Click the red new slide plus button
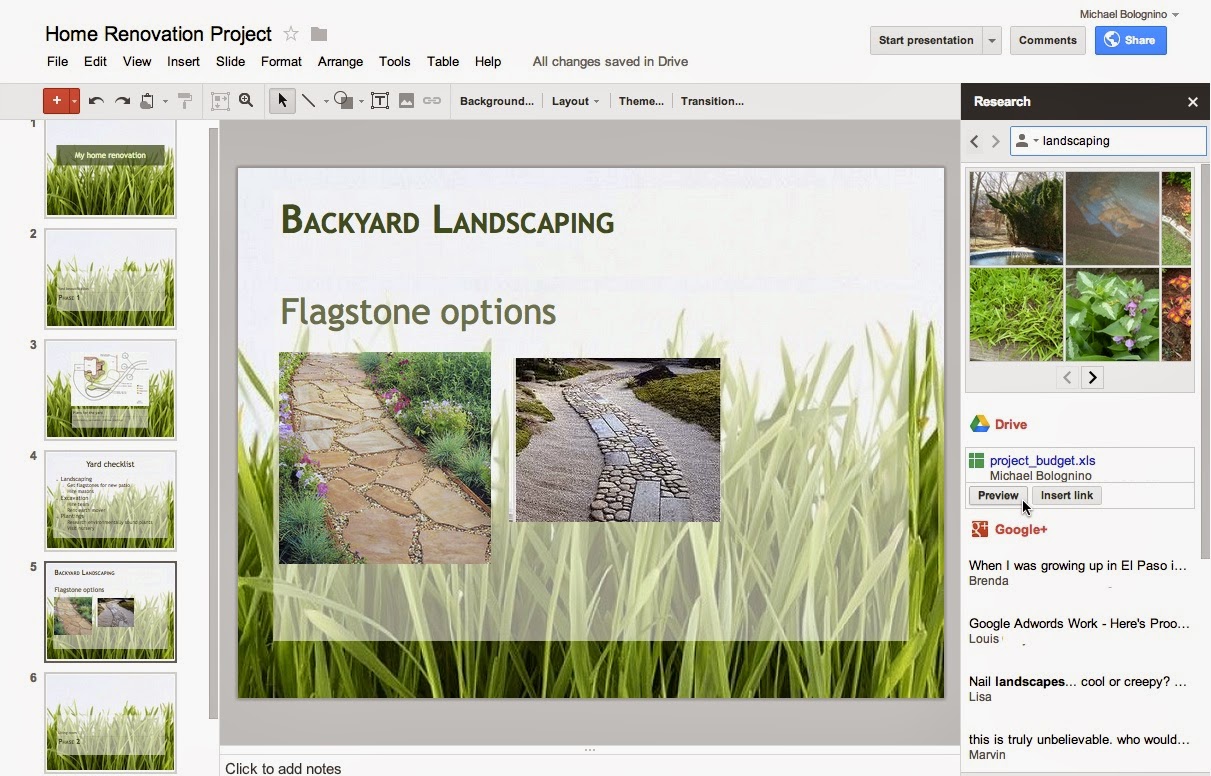Image resolution: width=1211 pixels, height=776 pixels. tap(56, 101)
